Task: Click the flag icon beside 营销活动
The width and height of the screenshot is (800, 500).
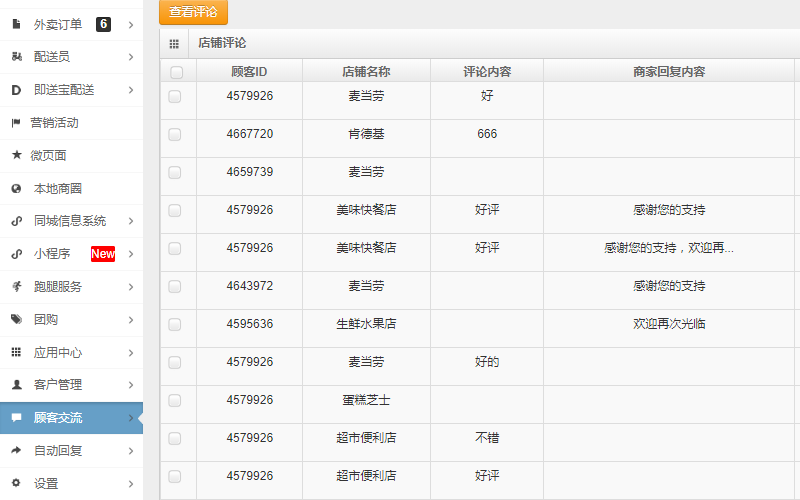Action: tap(16, 123)
